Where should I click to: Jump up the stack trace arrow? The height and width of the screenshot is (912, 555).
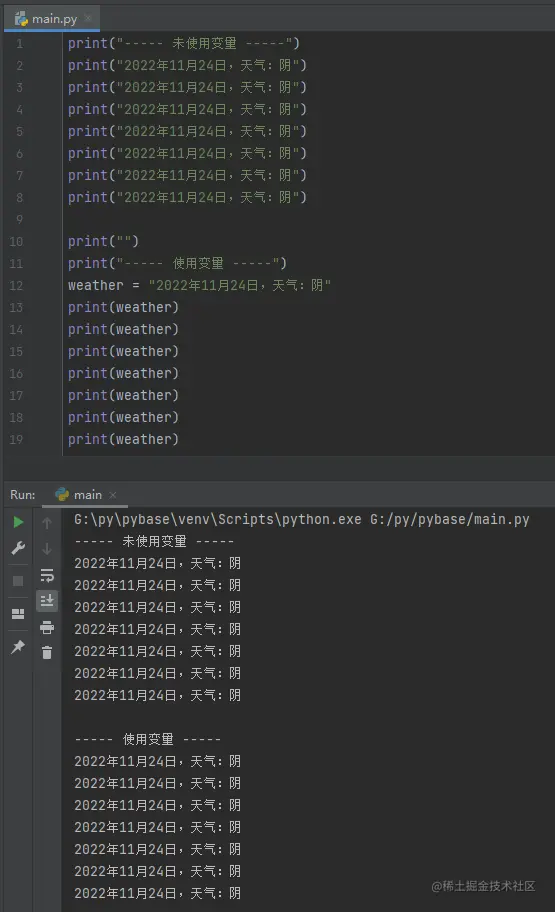pyautogui.click(x=47, y=523)
